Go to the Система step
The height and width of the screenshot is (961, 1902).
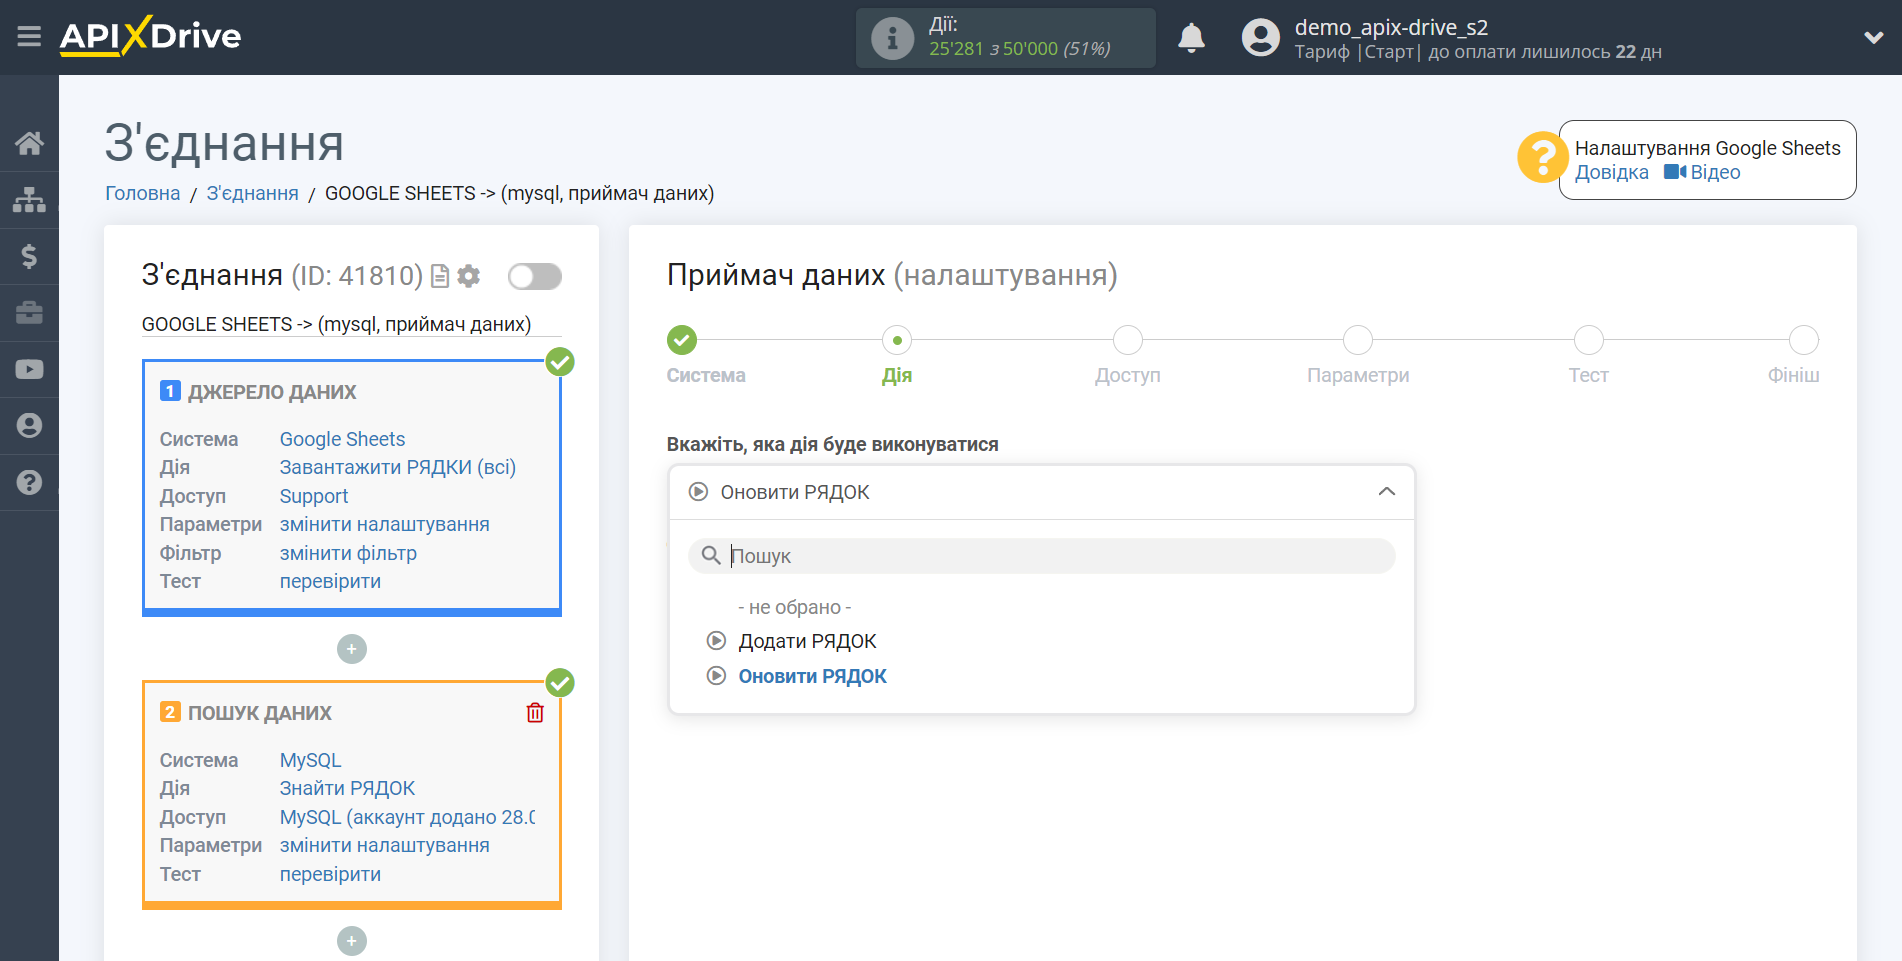682,340
